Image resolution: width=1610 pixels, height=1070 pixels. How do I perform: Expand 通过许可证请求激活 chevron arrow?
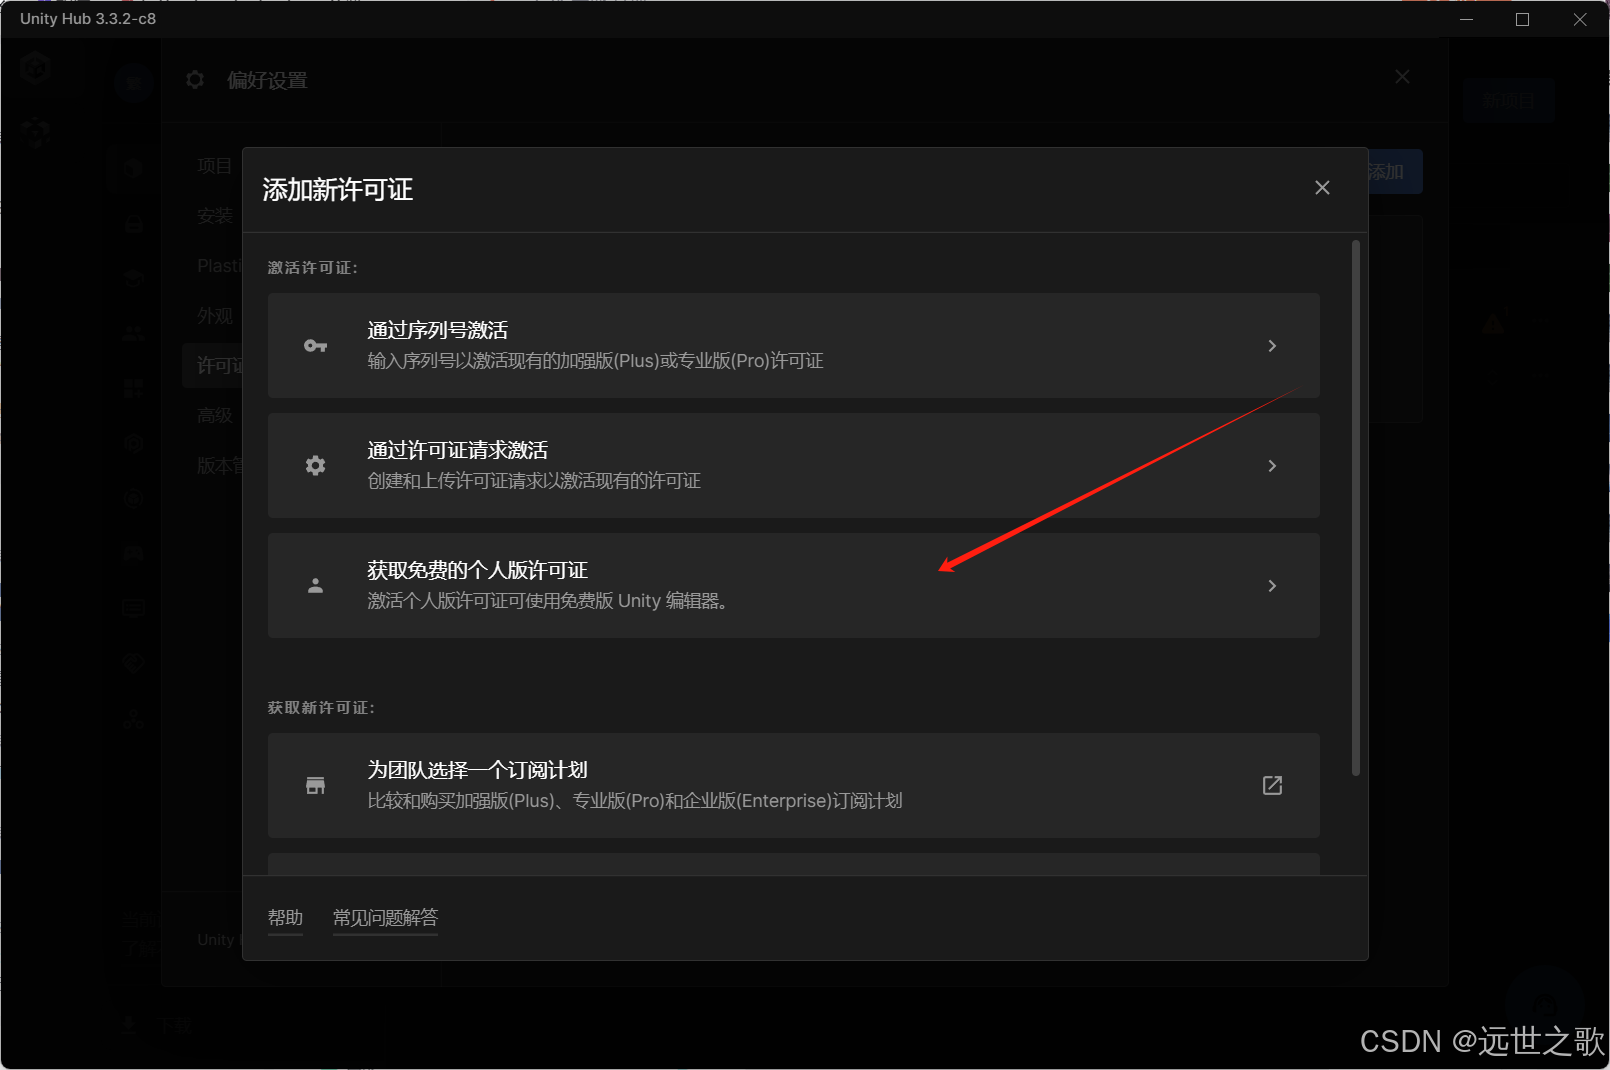[x=1272, y=466]
